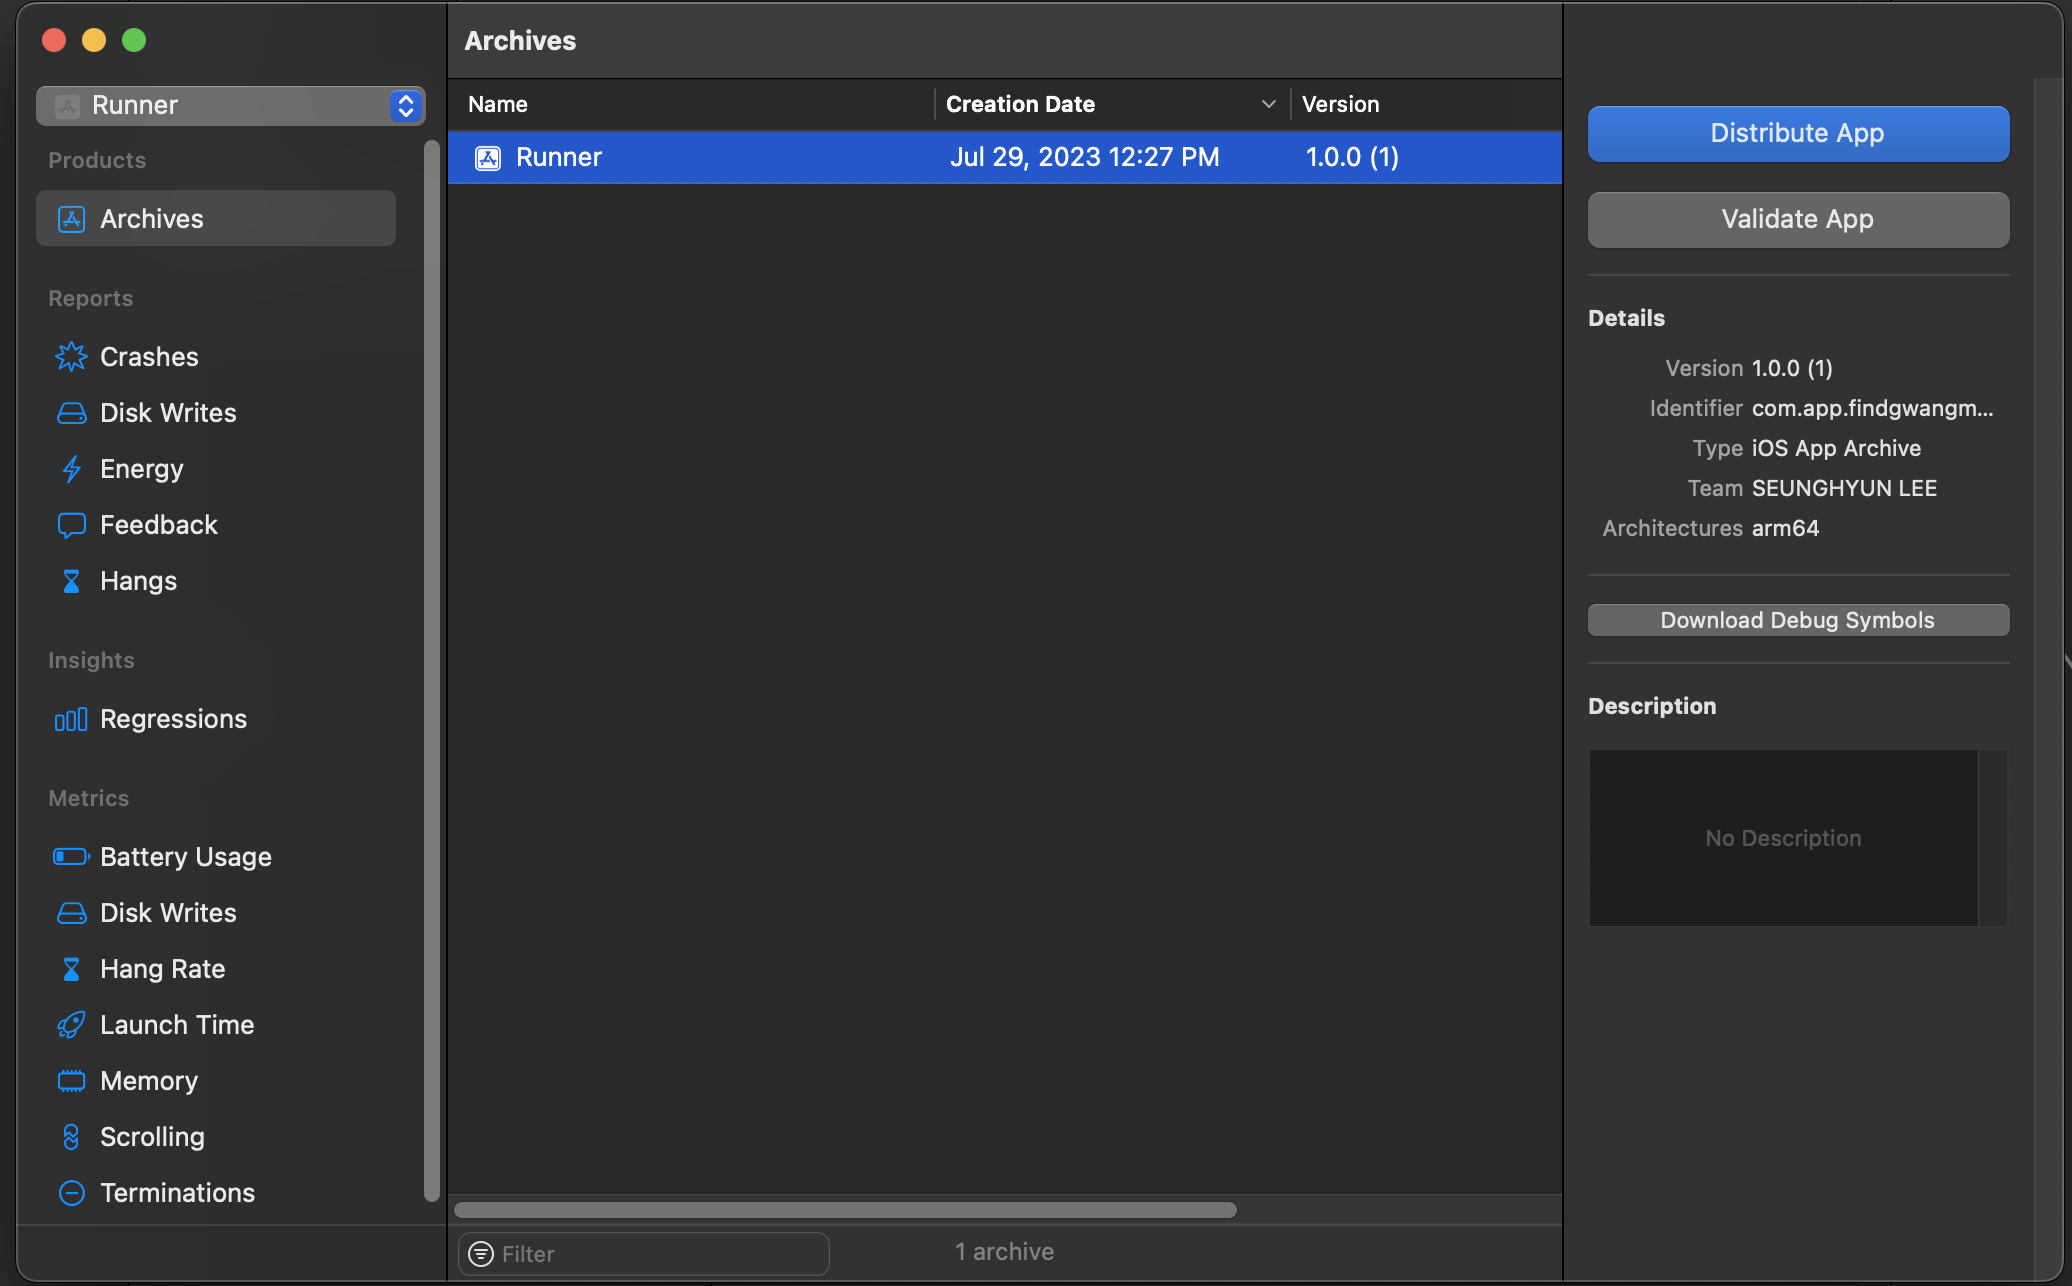This screenshot has height=1286, width=2072.
Task: Click the horizontal scrollbar below archive list
Action: pyautogui.click(x=845, y=1210)
